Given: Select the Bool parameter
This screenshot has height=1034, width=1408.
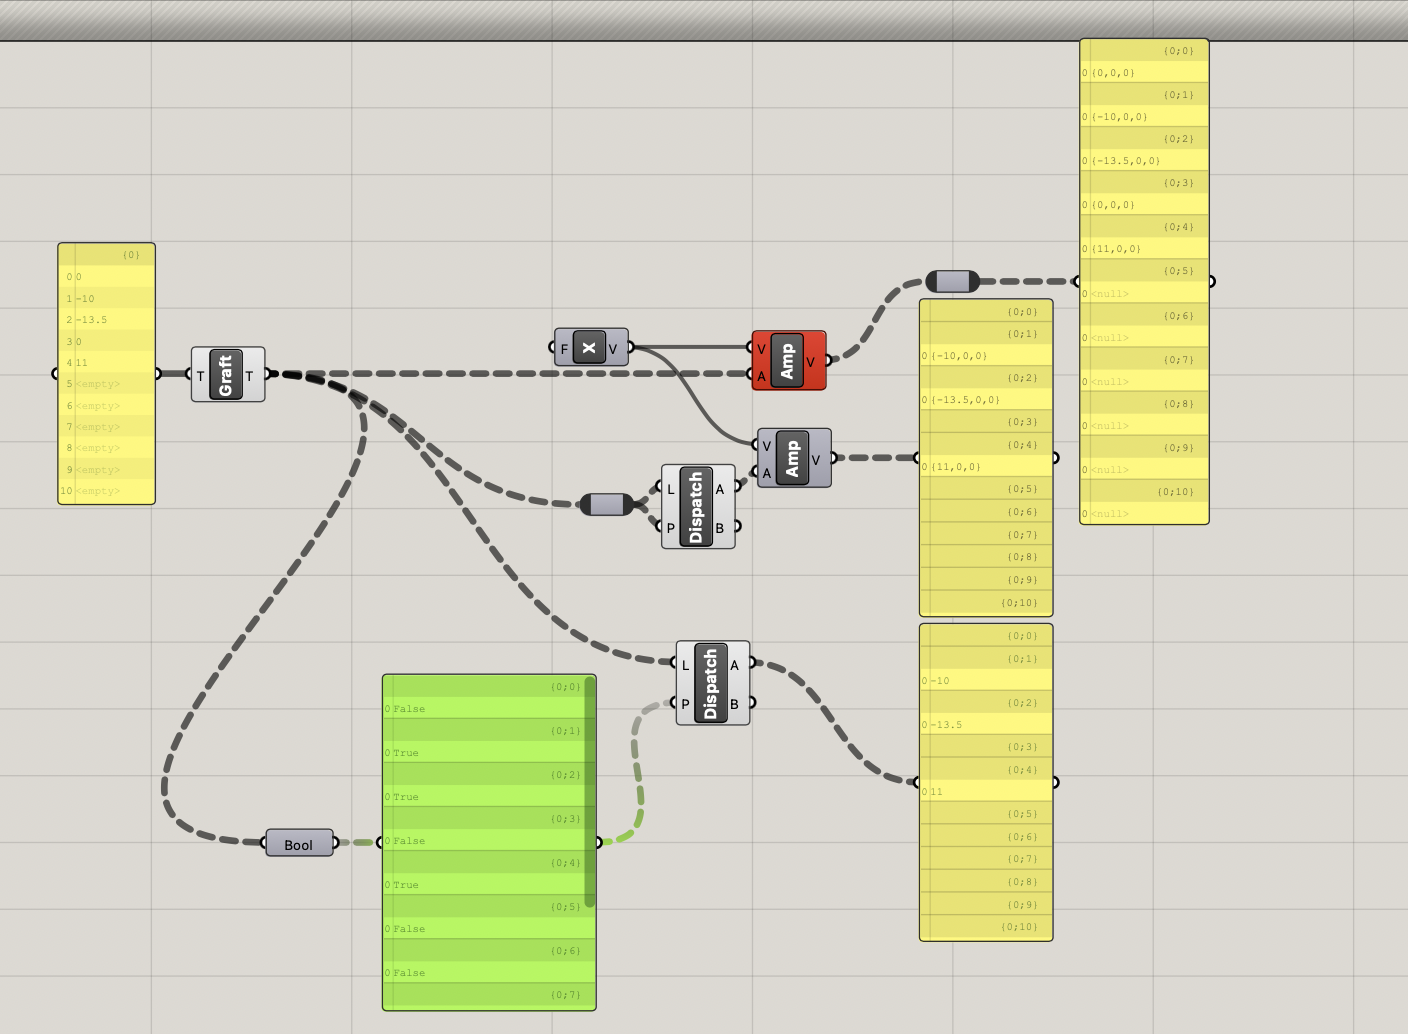Looking at the screenshot, I should click(x=299, y=843).
